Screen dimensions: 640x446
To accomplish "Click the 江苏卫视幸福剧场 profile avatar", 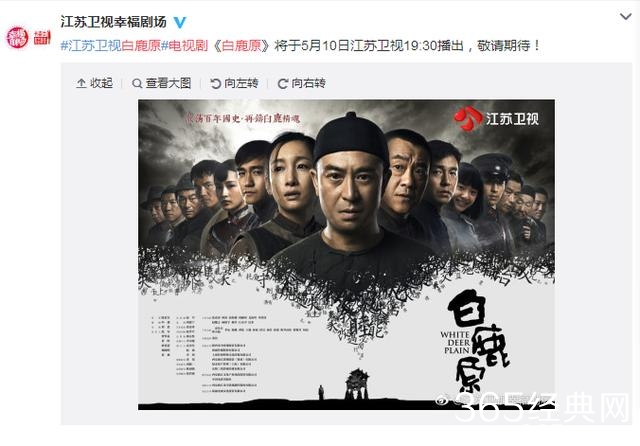I will [x=17, y=37].
